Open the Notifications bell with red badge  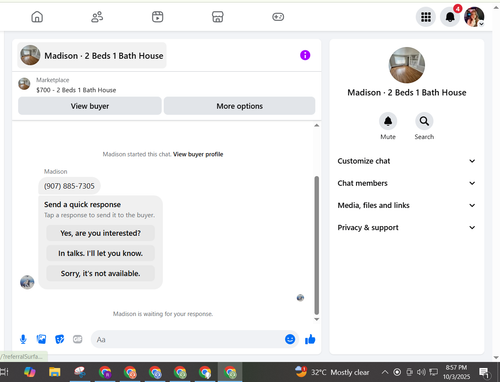point(450,17)
